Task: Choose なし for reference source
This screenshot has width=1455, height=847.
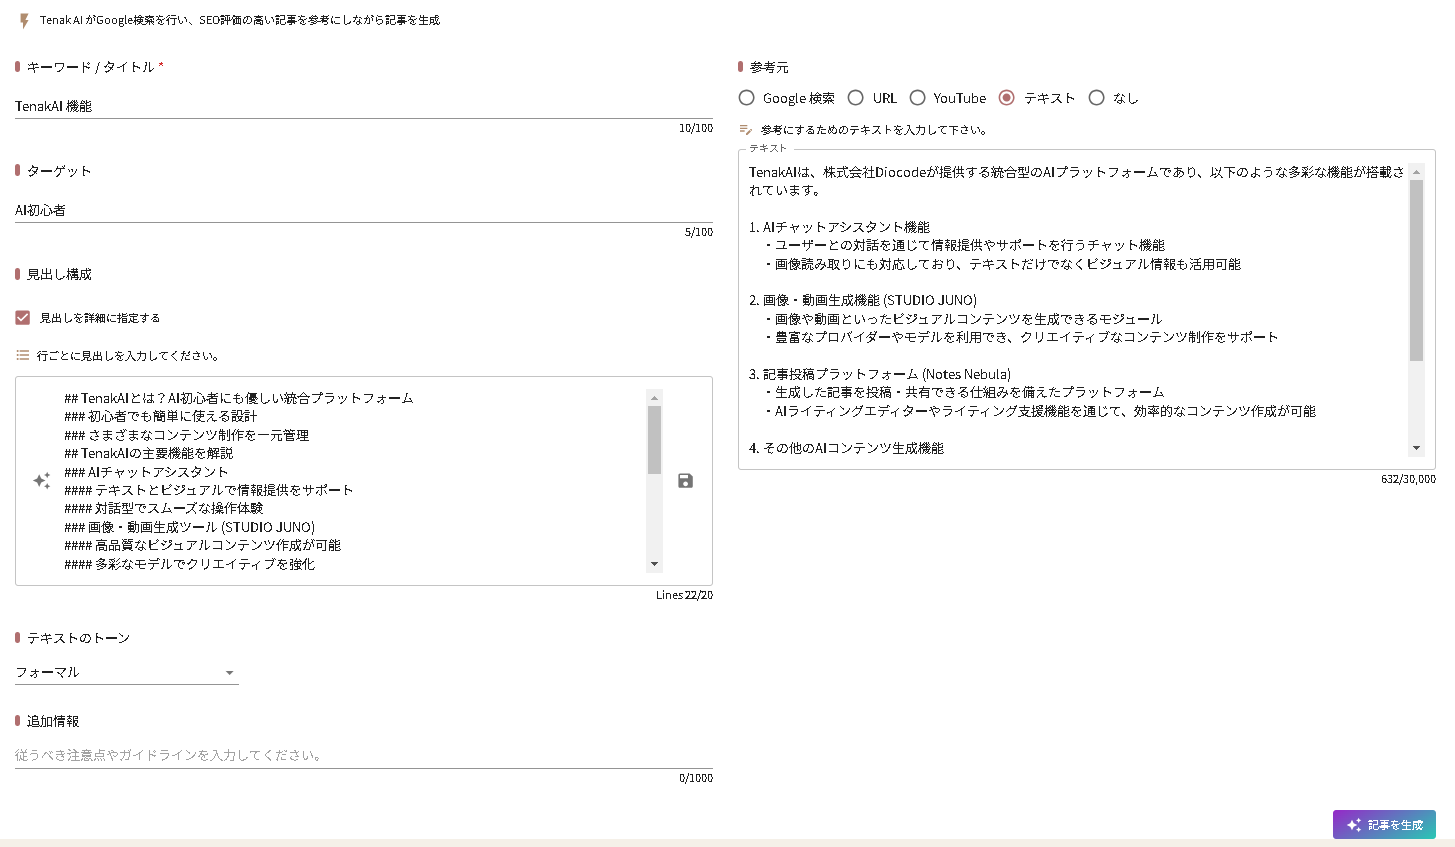Action: (x=1097, y=98)
